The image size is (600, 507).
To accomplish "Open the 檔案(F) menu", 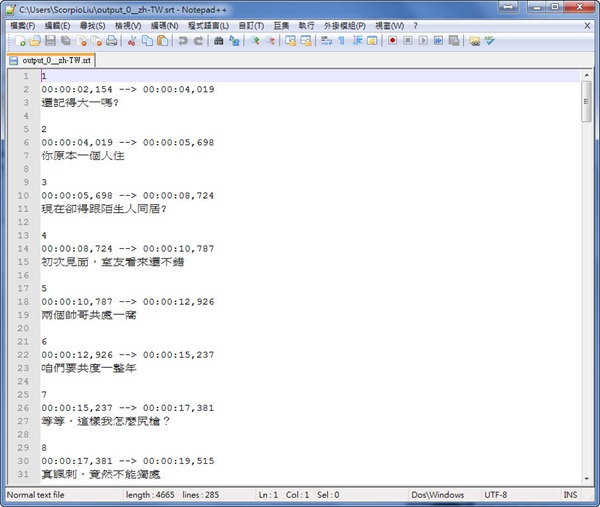I will (23, 26).
